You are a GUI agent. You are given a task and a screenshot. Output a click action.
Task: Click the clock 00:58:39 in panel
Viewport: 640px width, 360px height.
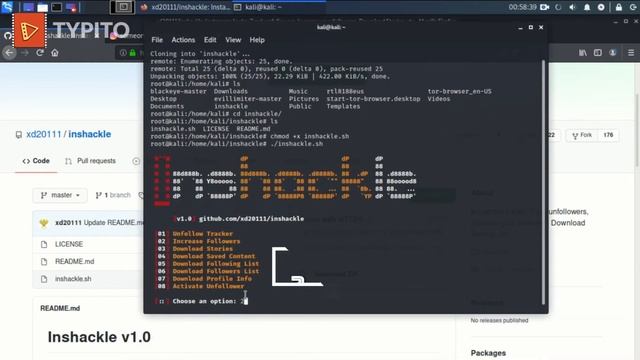522,7
